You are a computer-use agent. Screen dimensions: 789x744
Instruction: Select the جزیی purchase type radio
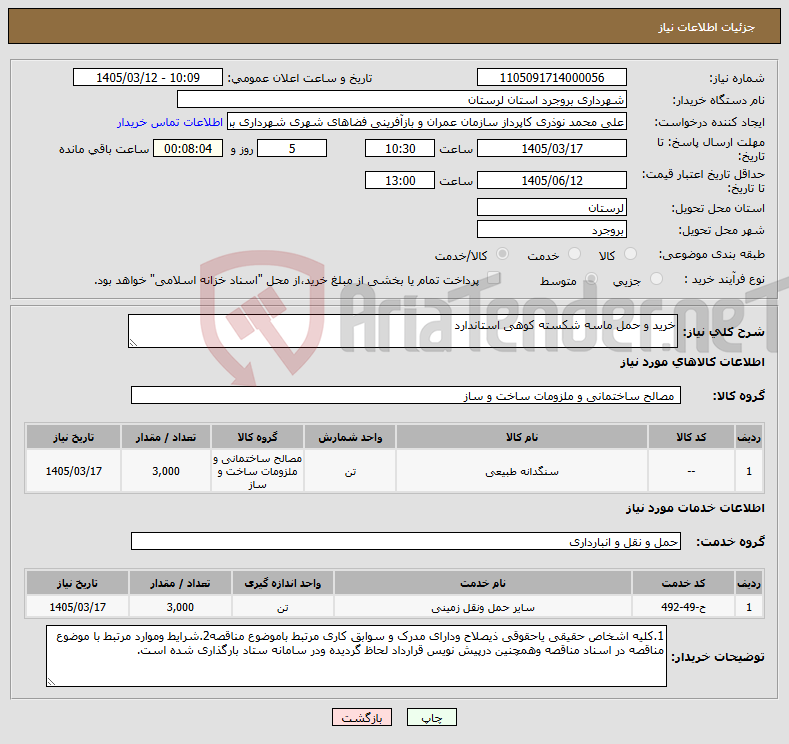[656, 278]
